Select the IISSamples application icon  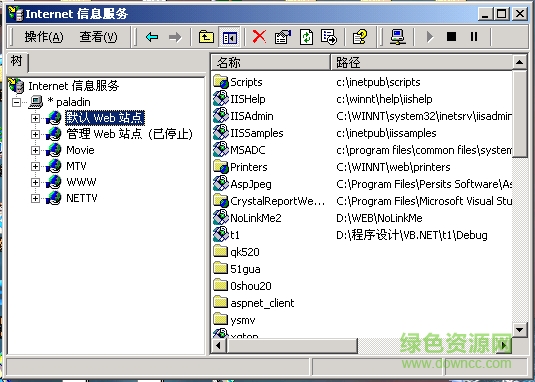220,133
